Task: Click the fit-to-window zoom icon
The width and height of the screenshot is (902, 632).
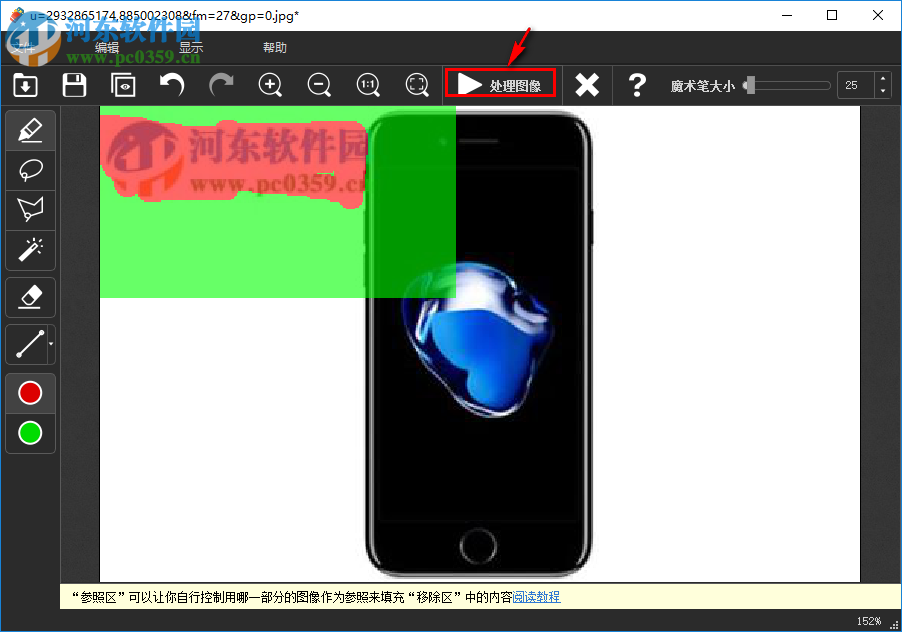Action: [416, 85]
